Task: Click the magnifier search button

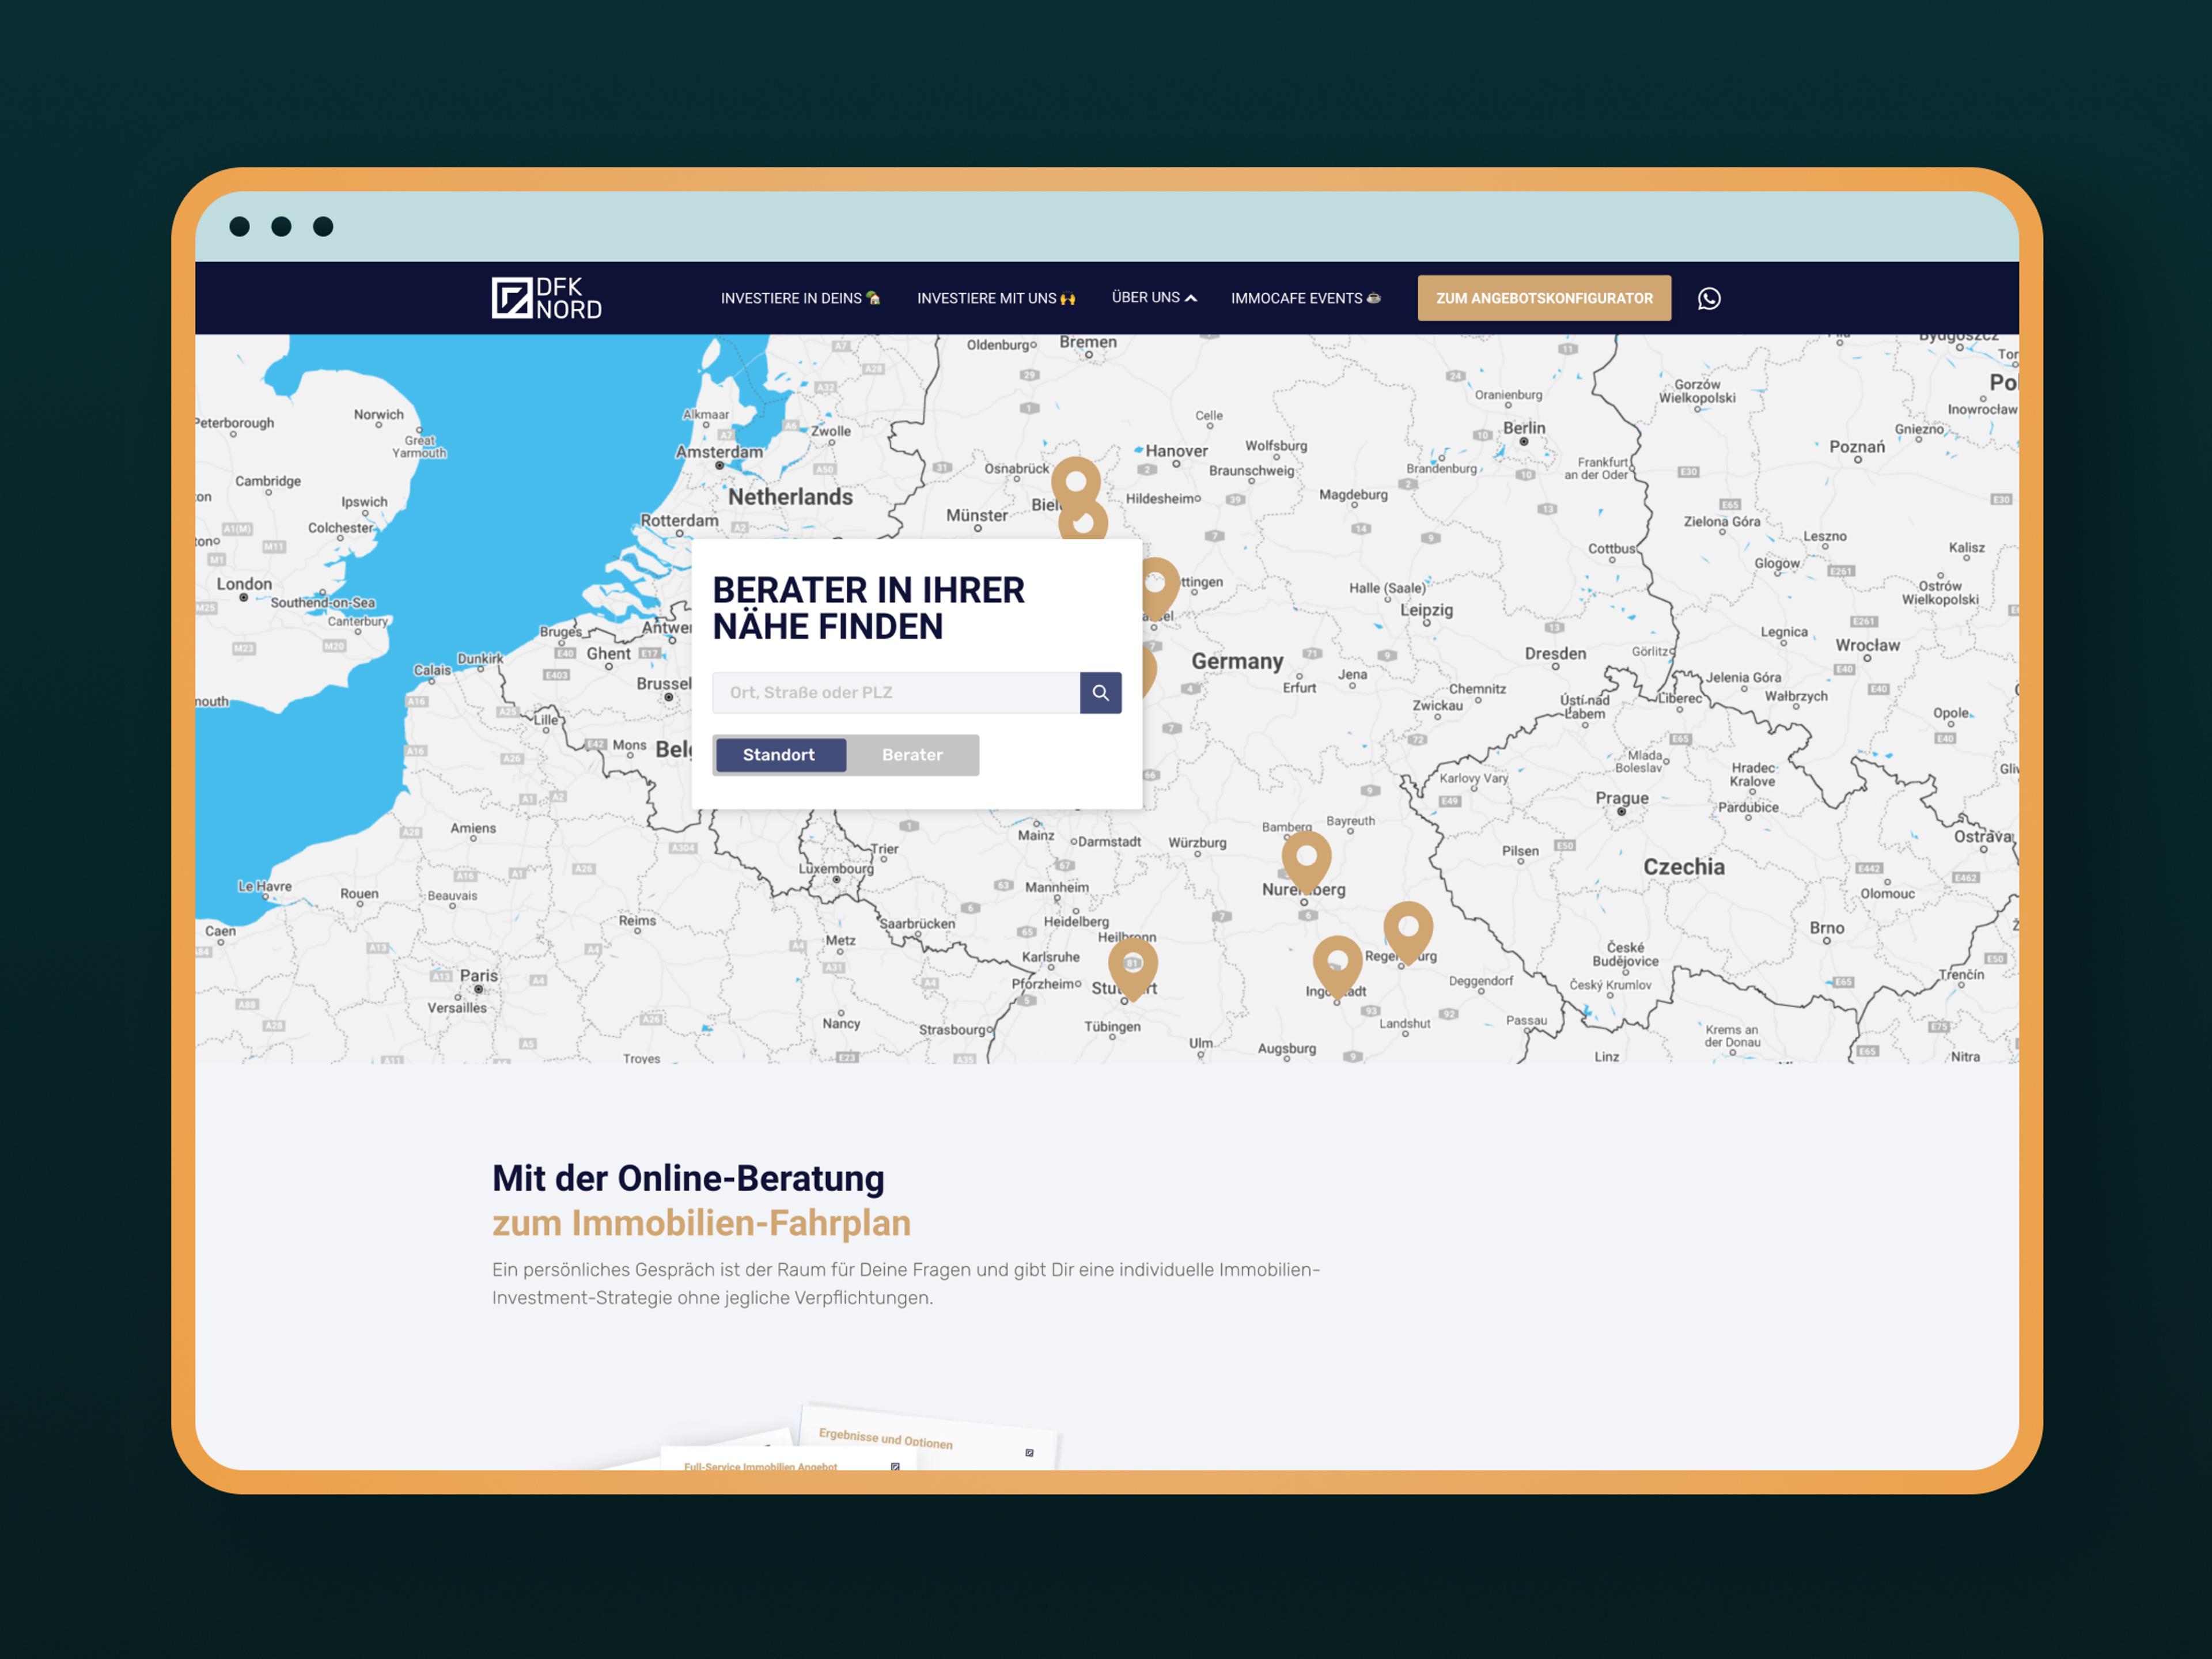Action: 1100,692
